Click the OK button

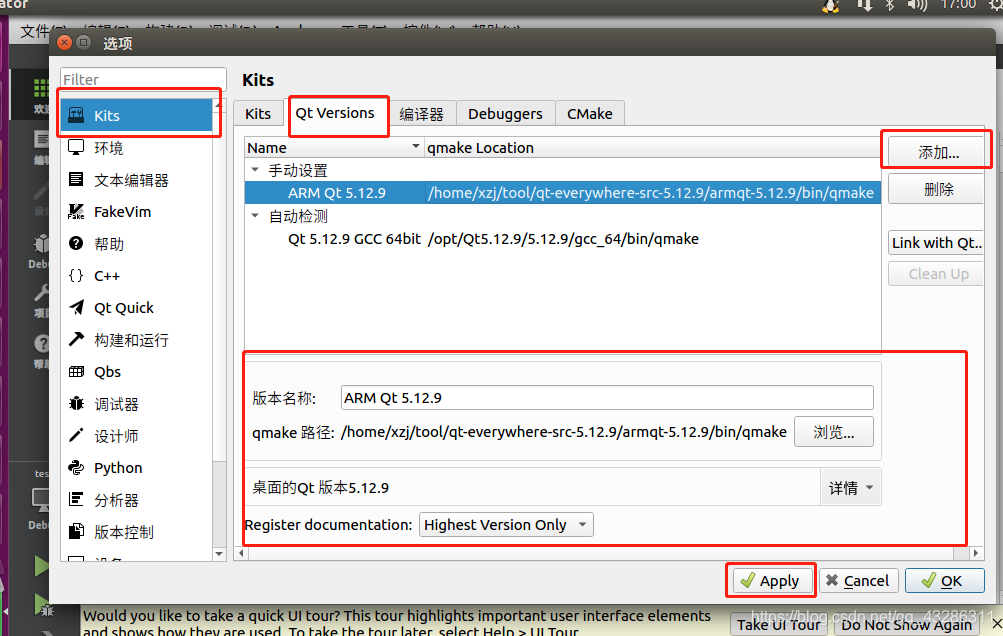944,580
